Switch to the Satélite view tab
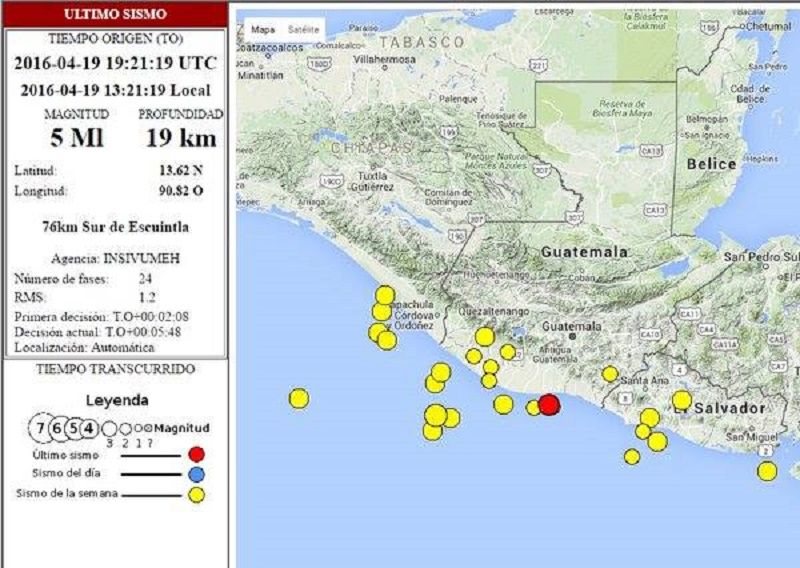The height and width of the screenshot is (568, 800). click(x=303, y=30)
